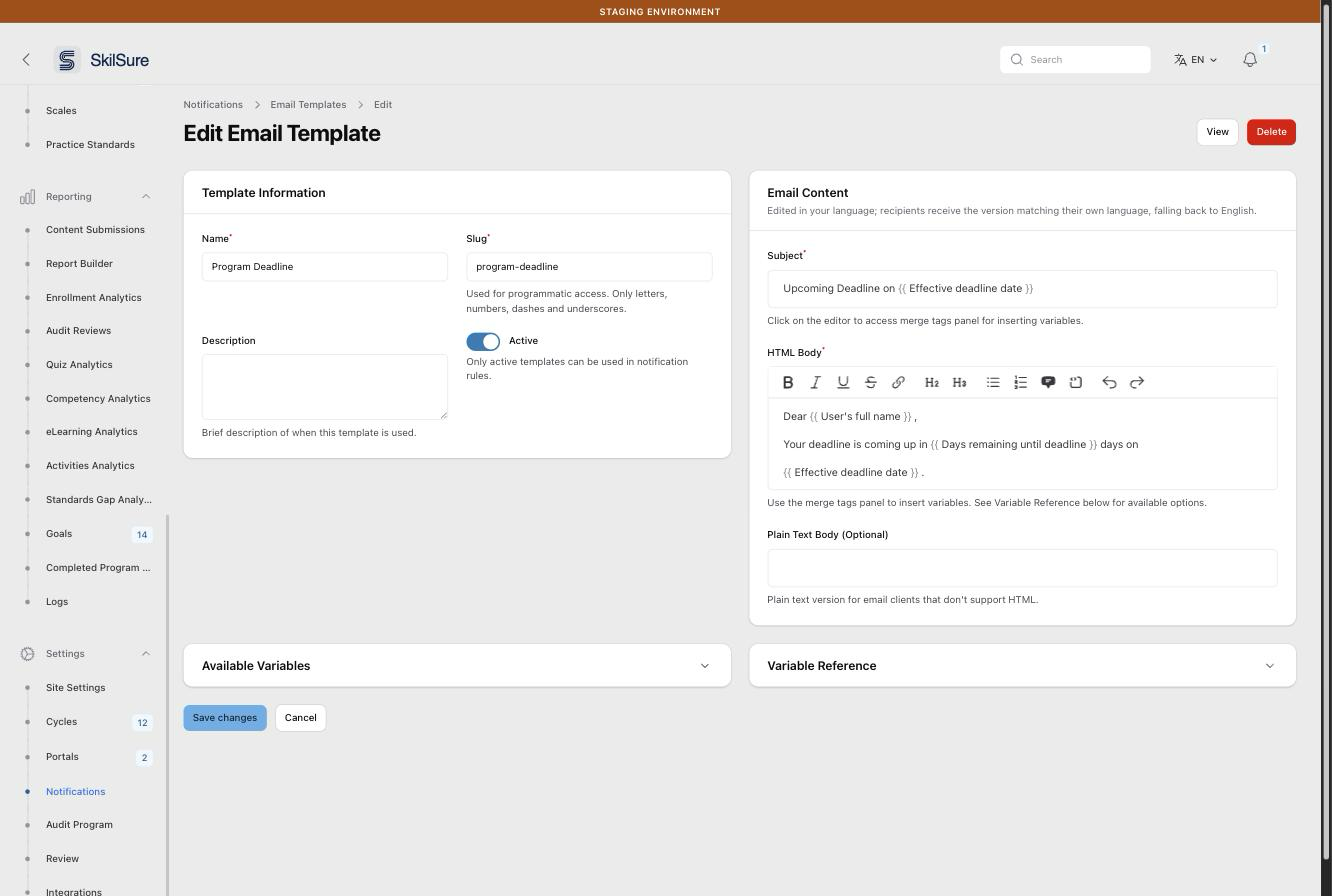Screen dimensions: 1332x896
Task: Open Audit Reviews
Action: 78,331
